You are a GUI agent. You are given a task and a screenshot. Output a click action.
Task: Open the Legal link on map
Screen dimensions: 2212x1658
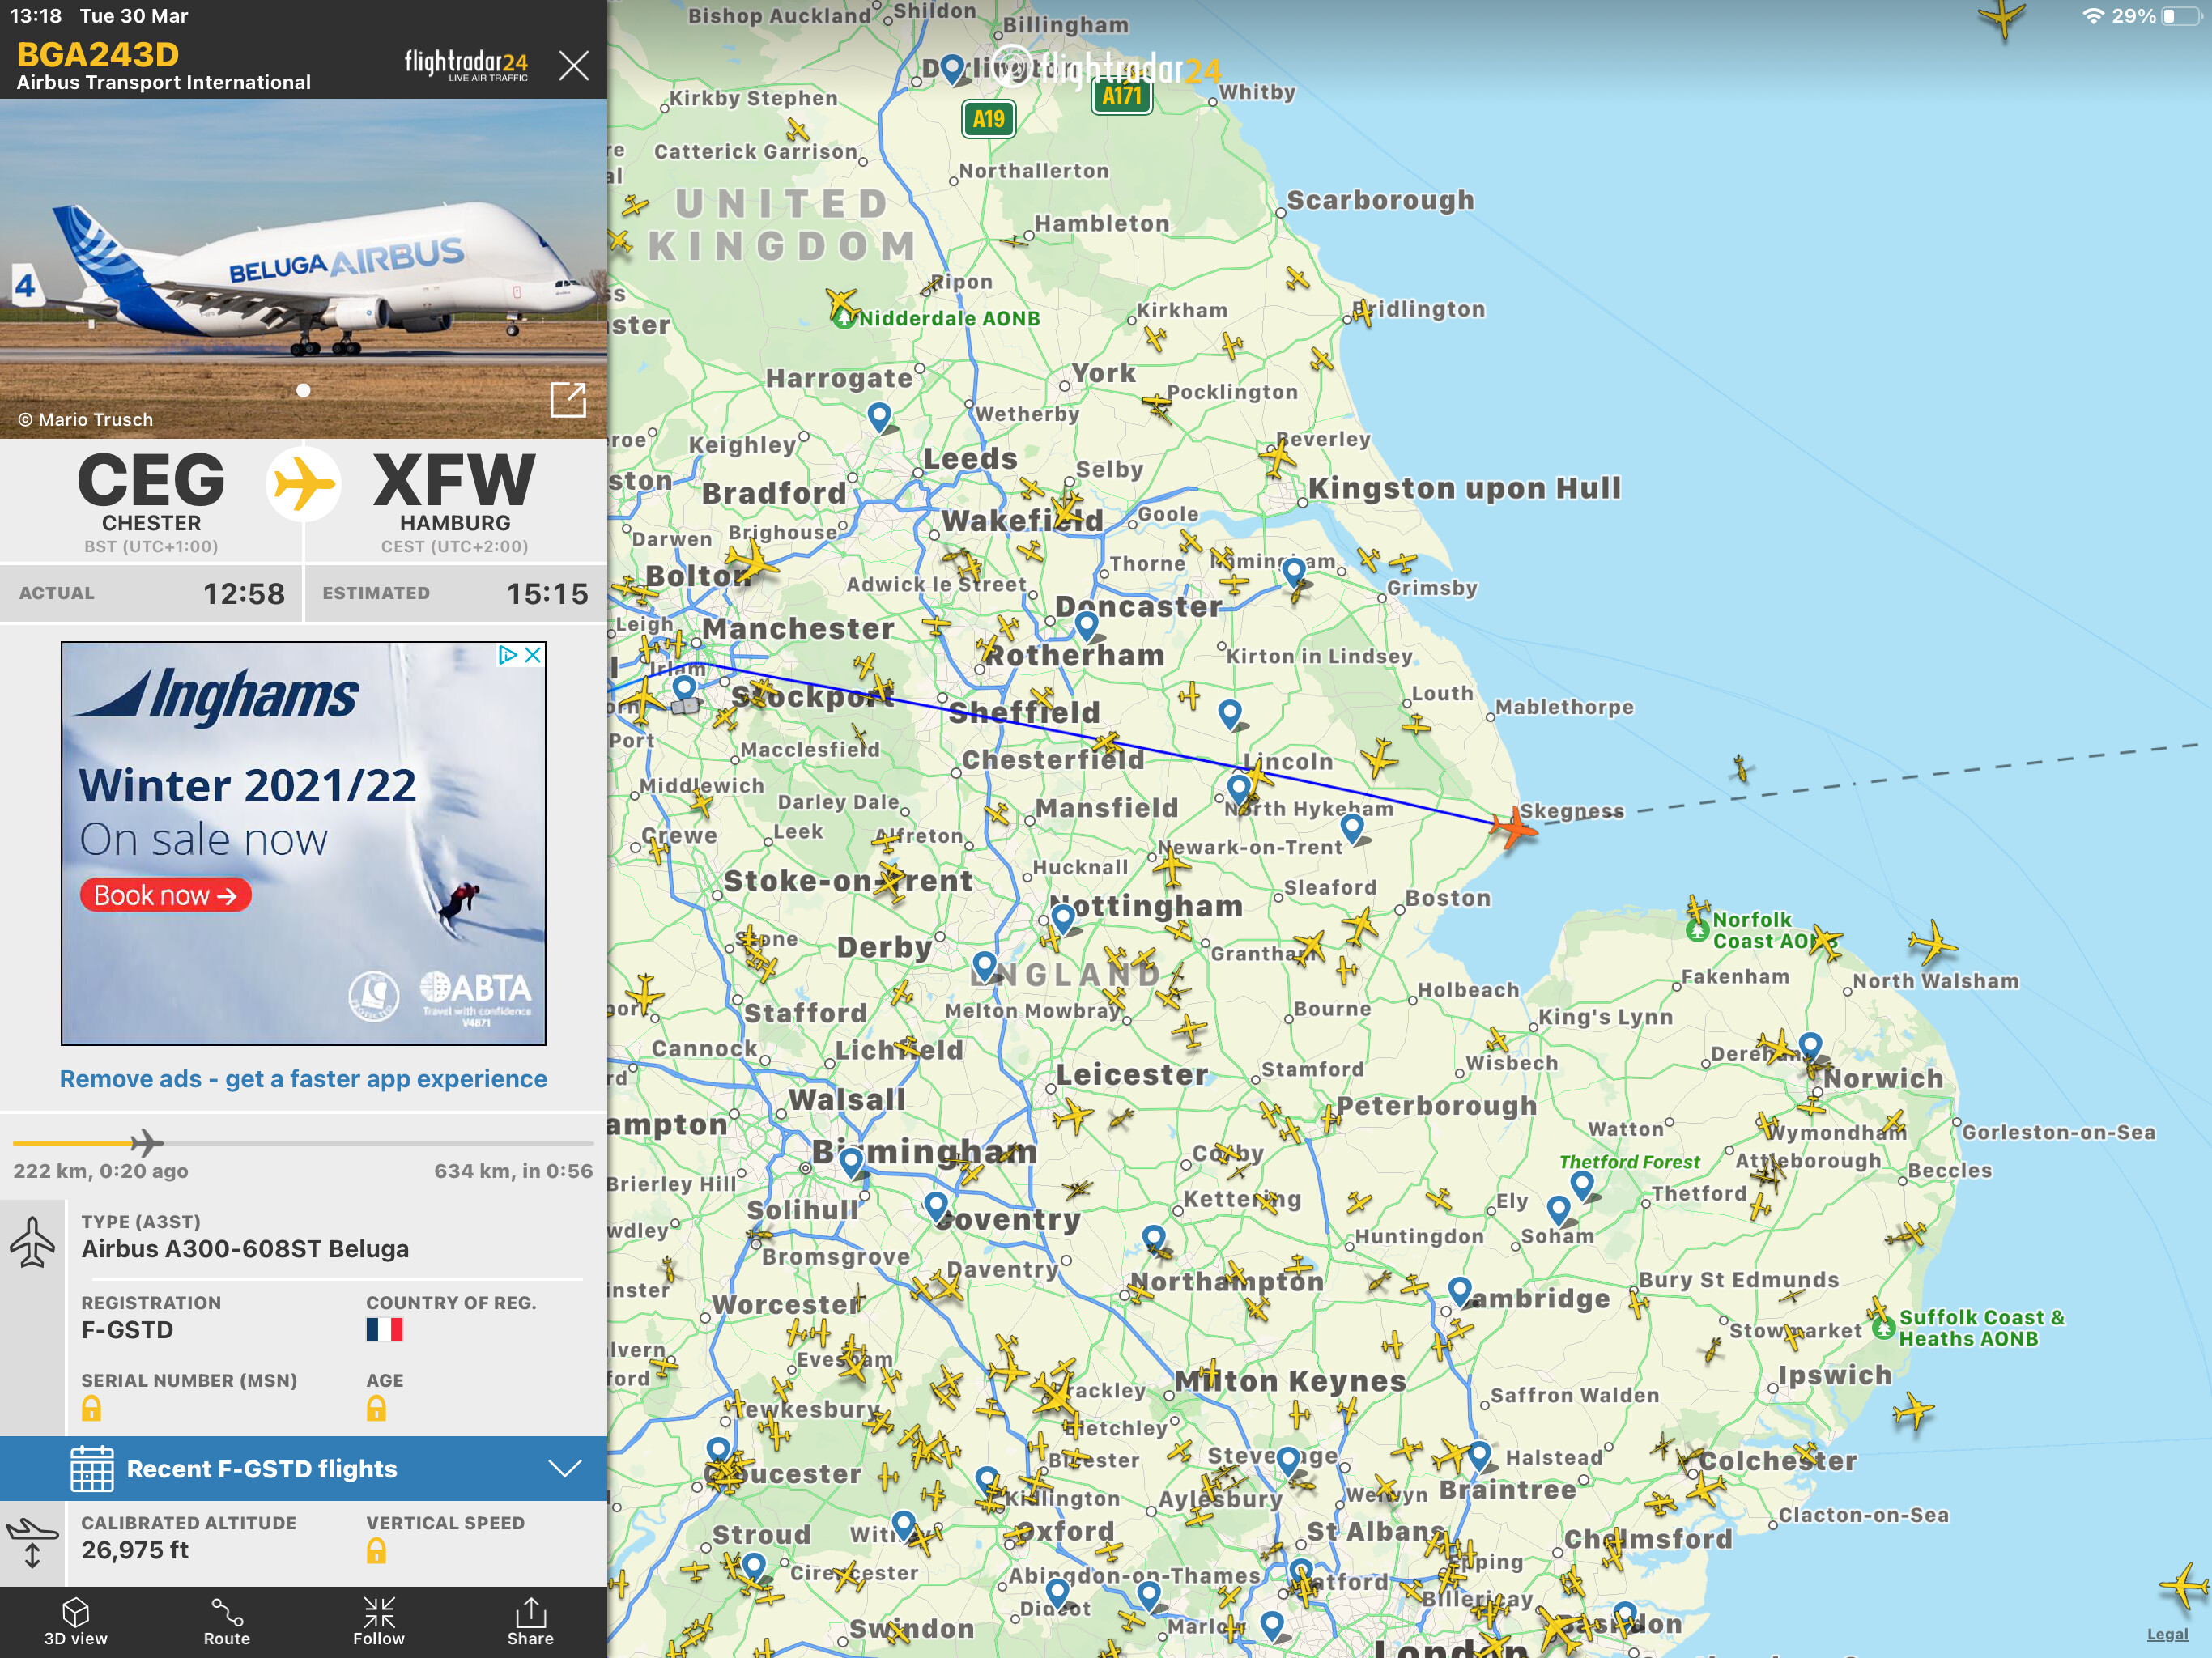(2167, 1634)
